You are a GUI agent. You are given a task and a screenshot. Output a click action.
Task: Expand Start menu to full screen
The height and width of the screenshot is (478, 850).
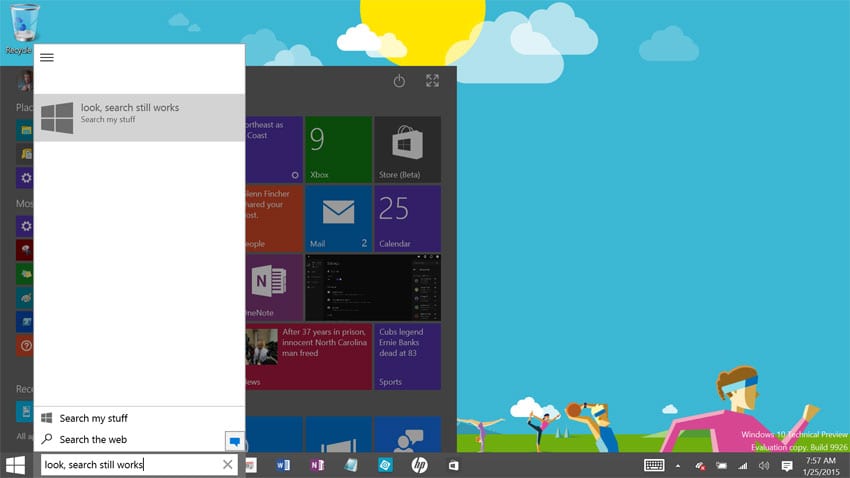click(432, 81)
